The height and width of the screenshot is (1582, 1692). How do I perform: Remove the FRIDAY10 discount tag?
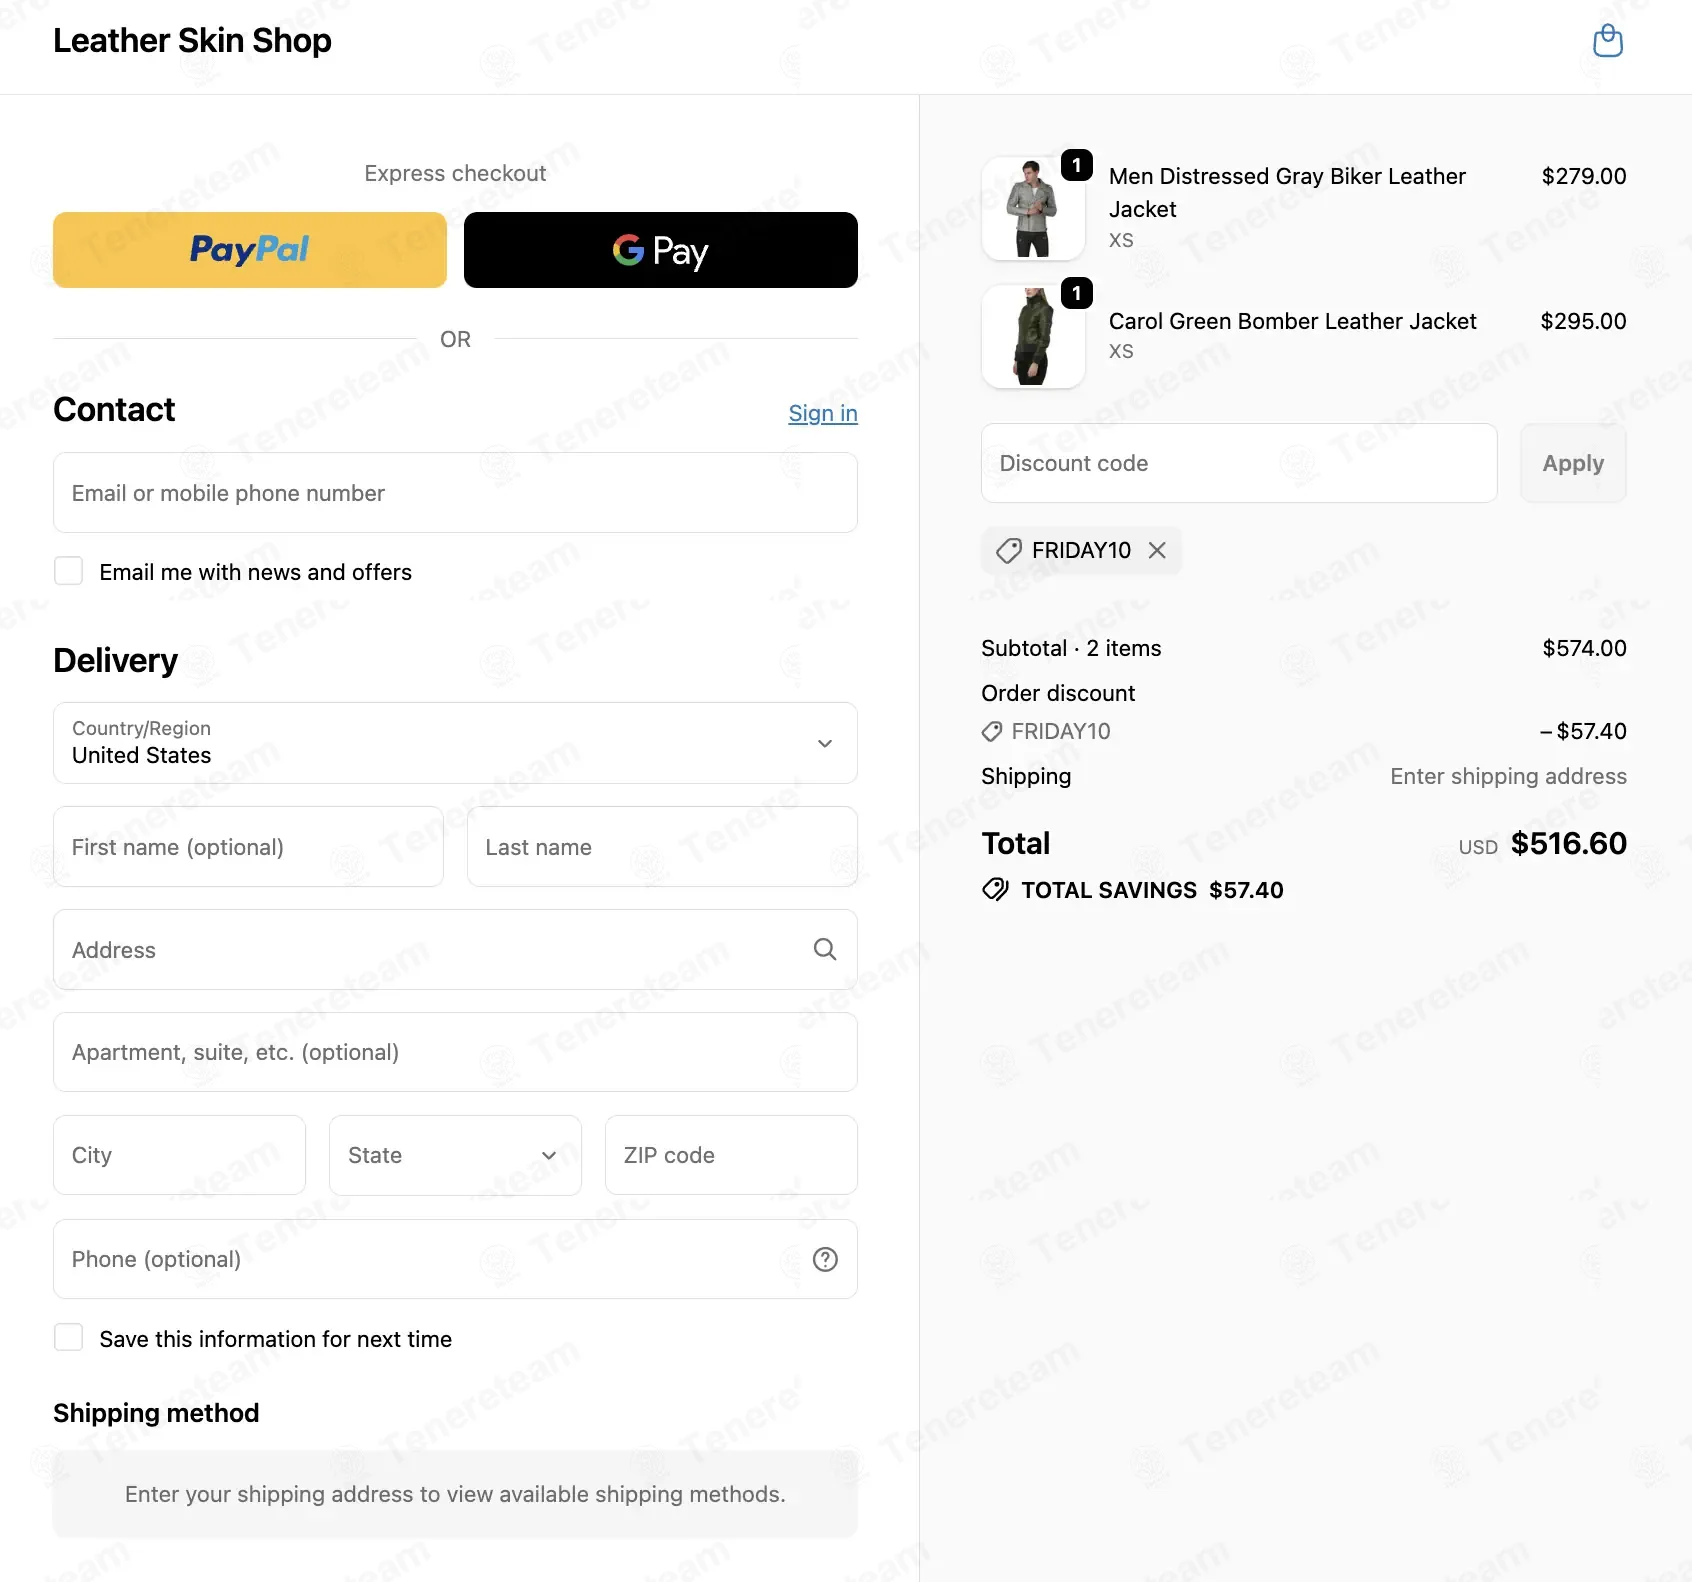coord(1157,550)
